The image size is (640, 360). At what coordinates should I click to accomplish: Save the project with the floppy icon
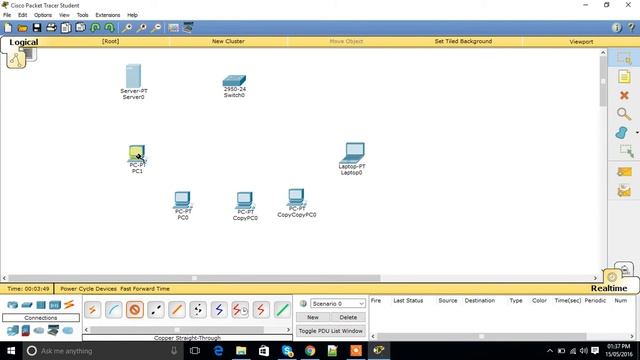37,28
